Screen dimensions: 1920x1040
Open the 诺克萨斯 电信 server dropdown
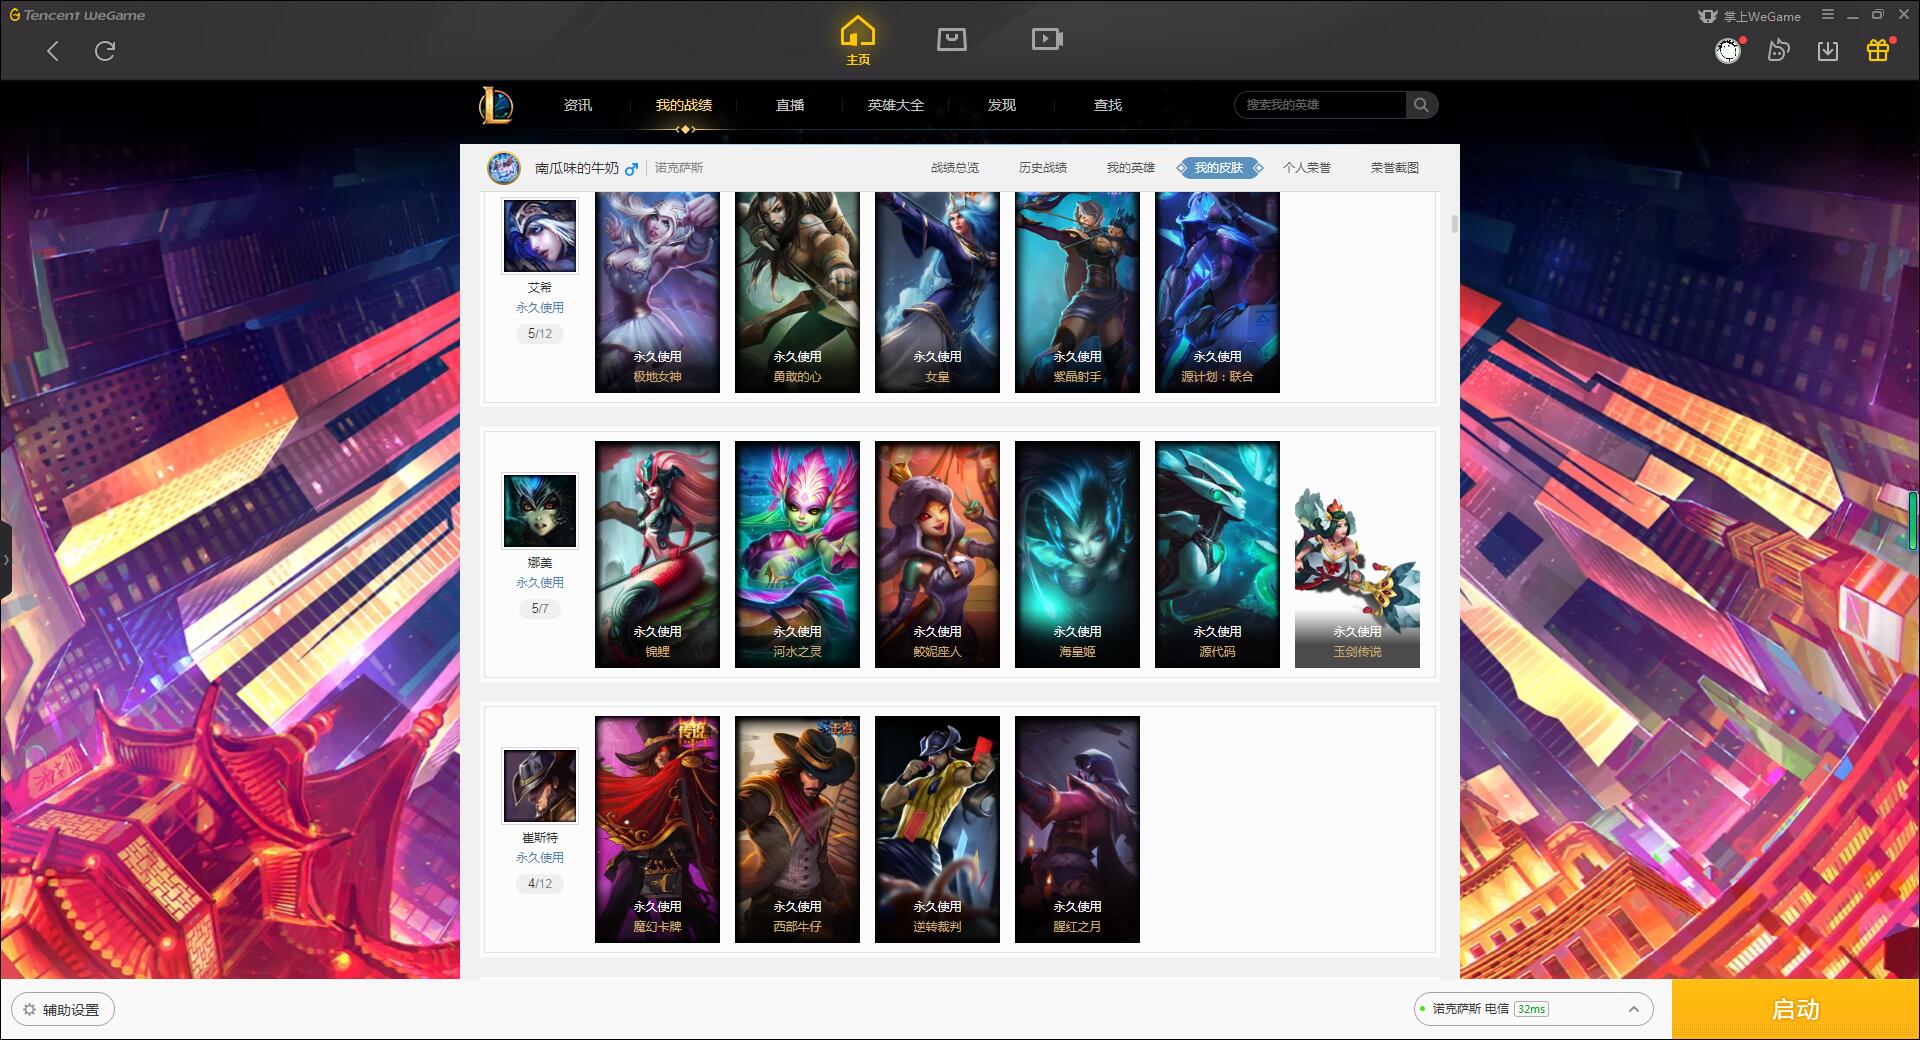click(x=1532, y=1009)
